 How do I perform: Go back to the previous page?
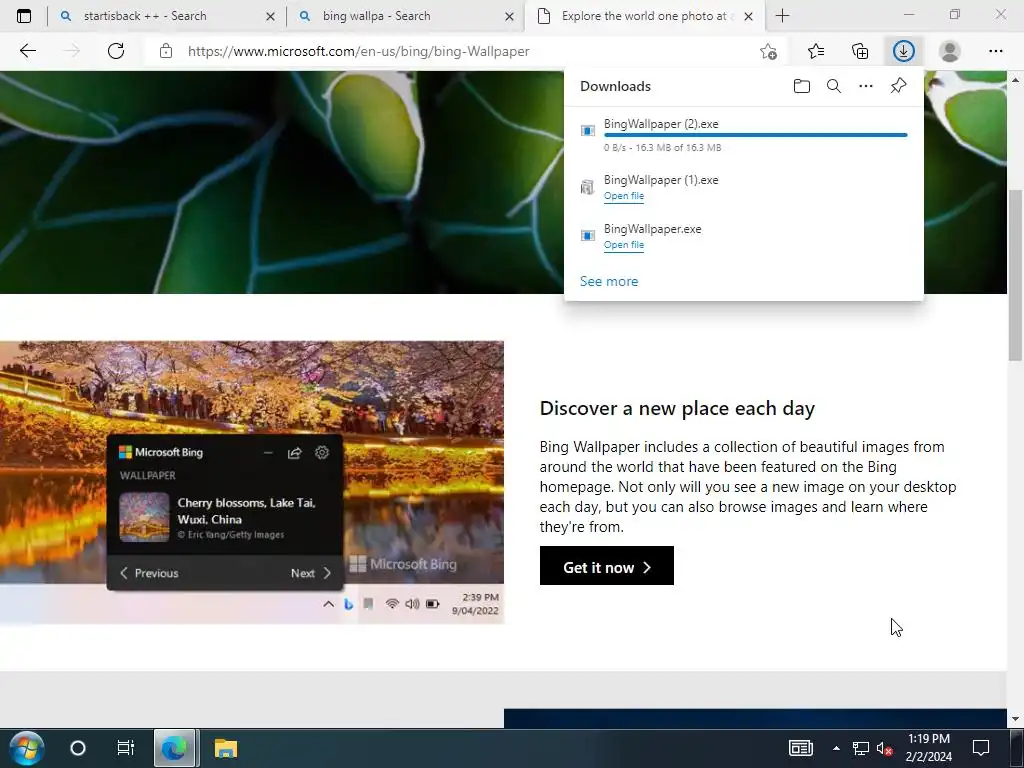pos(28,51)
